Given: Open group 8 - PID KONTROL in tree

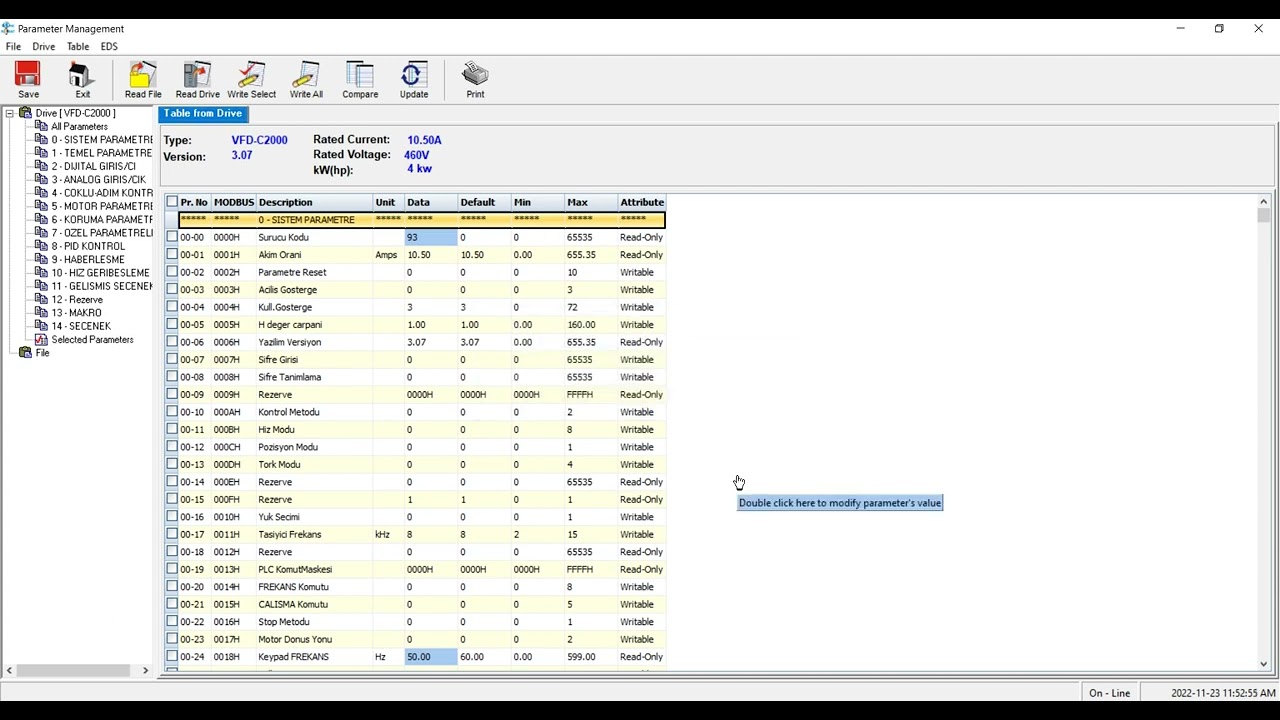Looking at the screenshot, I should (x=88, y=246).
